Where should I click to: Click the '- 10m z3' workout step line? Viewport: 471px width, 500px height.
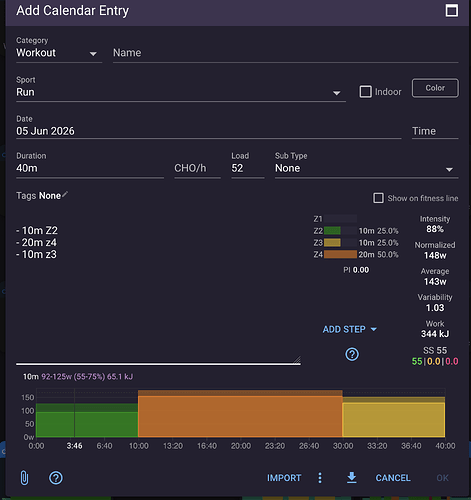coord(36,254)
